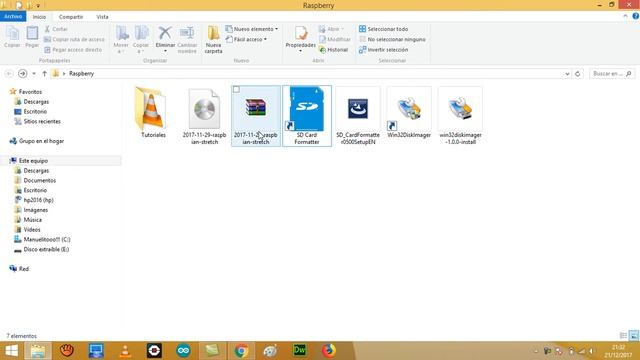Open Disco extraíble (E:) drive
Image resolution: width=640 pixels, height=360 pixels.
click(x=46, y=249)
